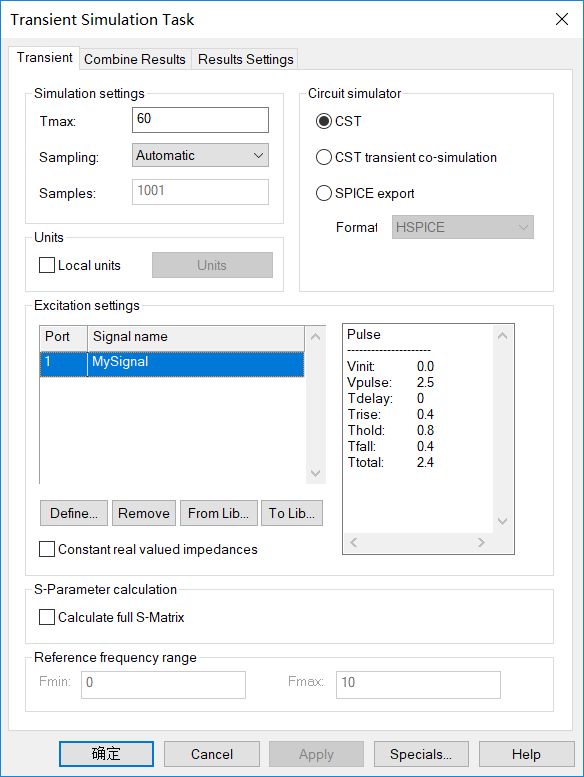Remove the selected excitation signal
This screenshot has height=777, width=584.
pyautogui.click(x=144, y=513)
